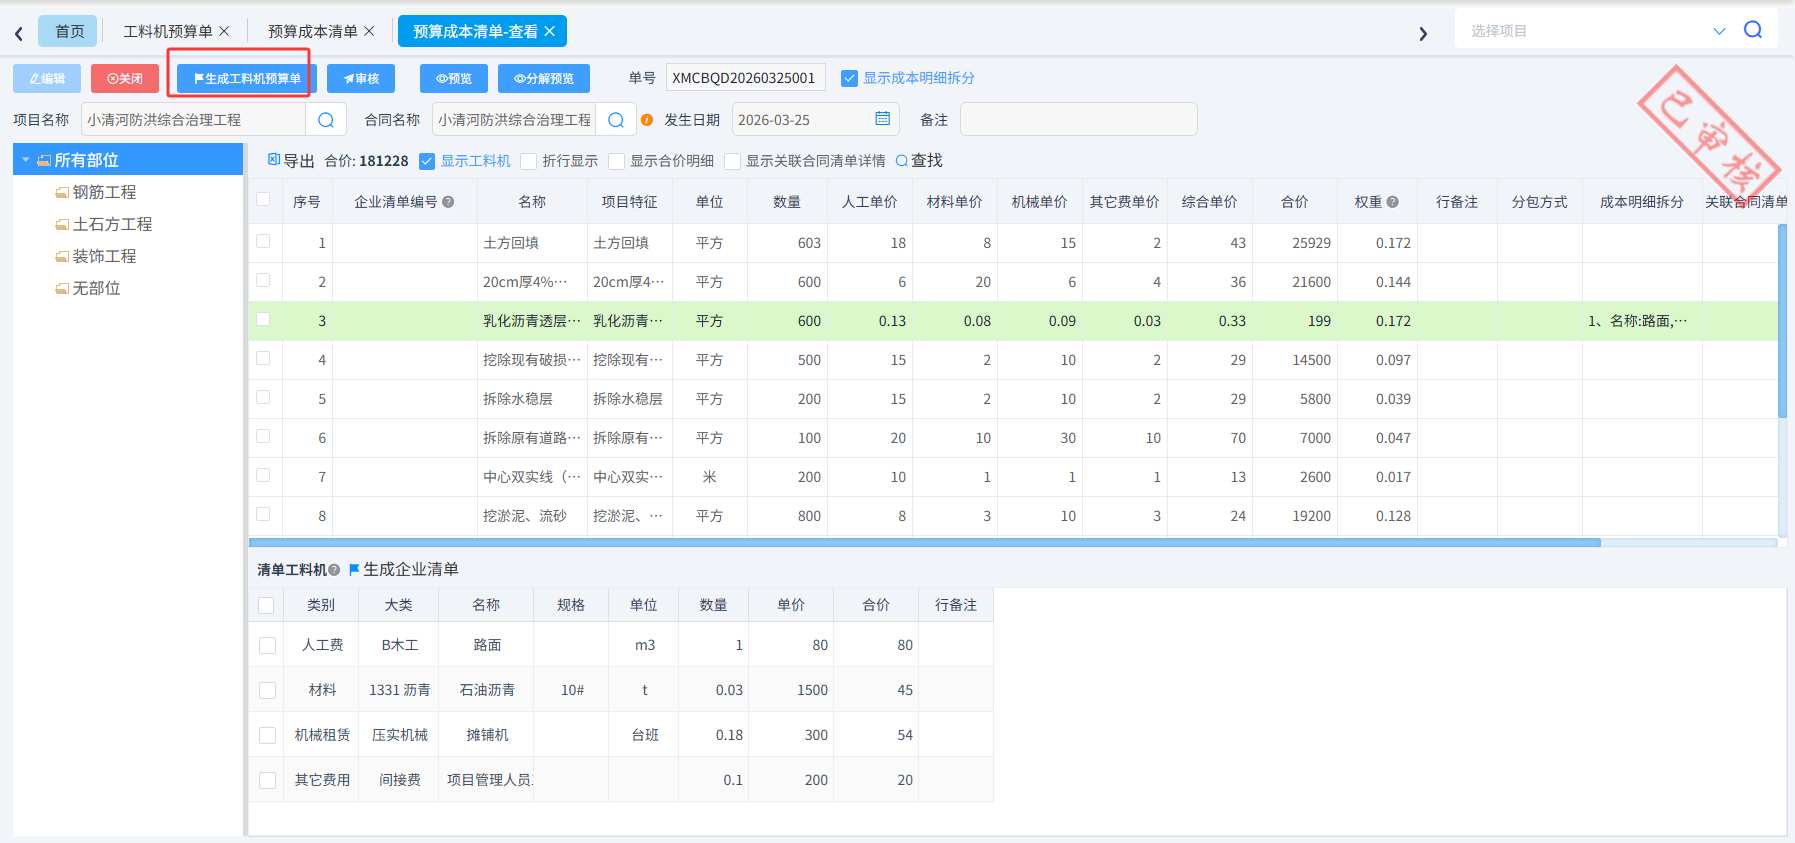Enable the 折行显示 checkbox
The image size is (1795, 843).
tap(529, 161)
